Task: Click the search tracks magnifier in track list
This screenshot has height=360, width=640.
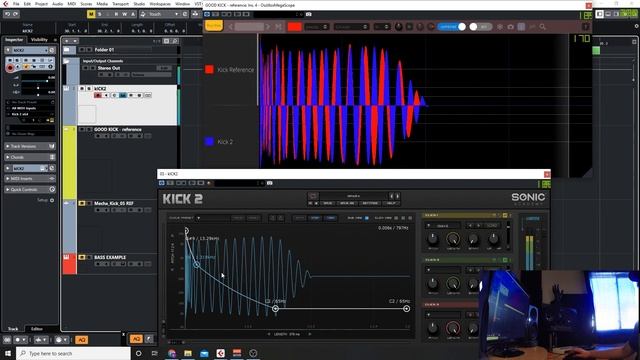Action: click(175, 41)
